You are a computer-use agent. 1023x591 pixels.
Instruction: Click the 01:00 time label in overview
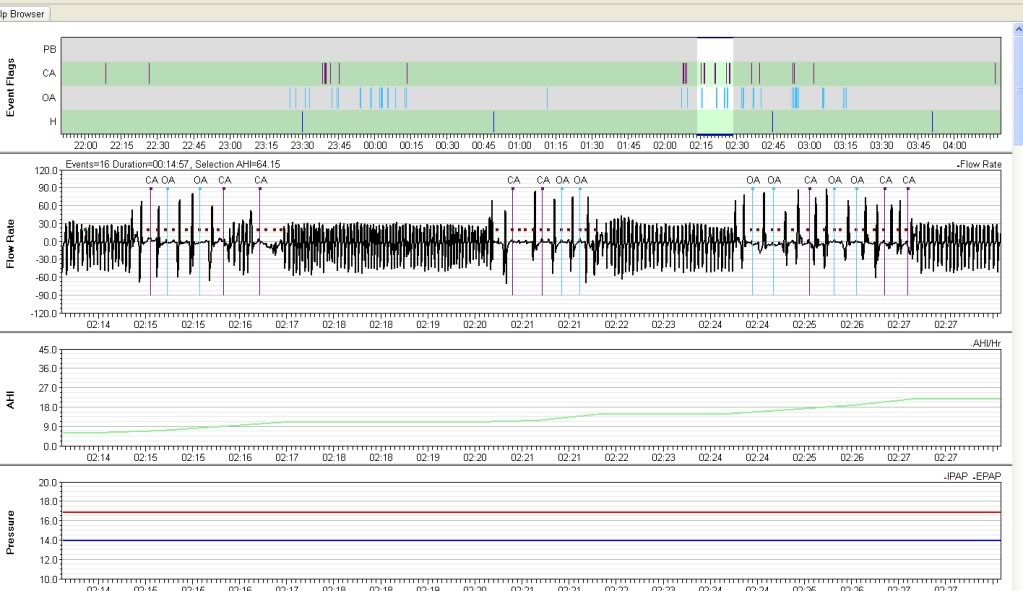click(x=519, y=145)
